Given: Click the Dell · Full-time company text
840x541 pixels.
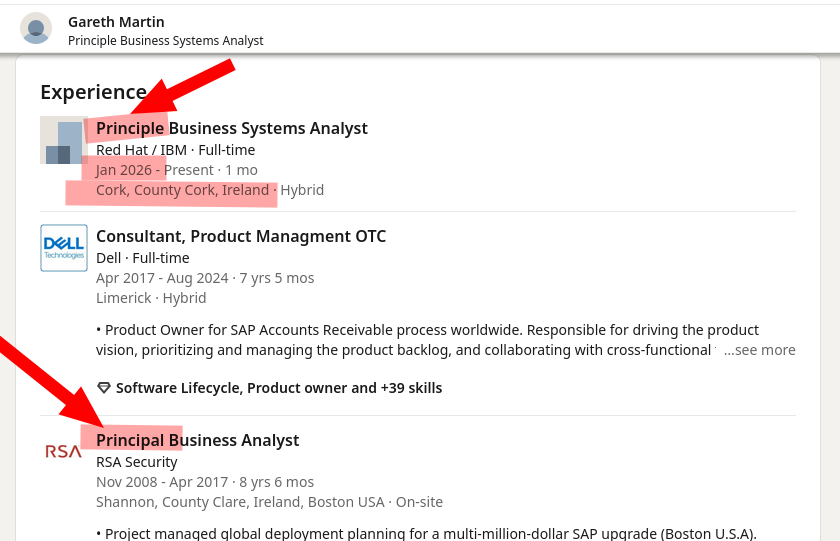Looking at the screenshot, I should tap(142, 258).
